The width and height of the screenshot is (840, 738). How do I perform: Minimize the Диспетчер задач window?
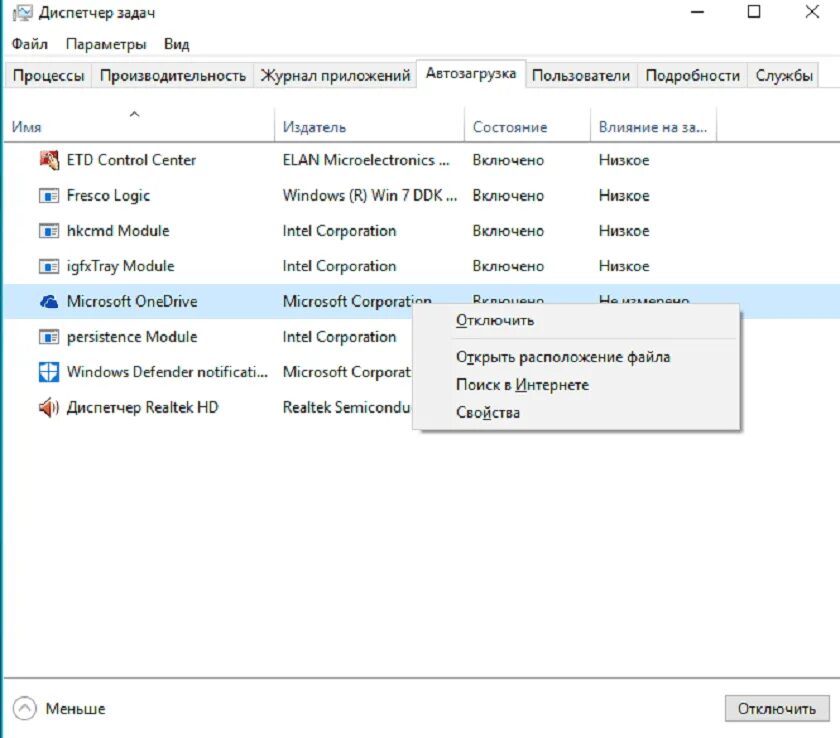click(x=698, y=12)
